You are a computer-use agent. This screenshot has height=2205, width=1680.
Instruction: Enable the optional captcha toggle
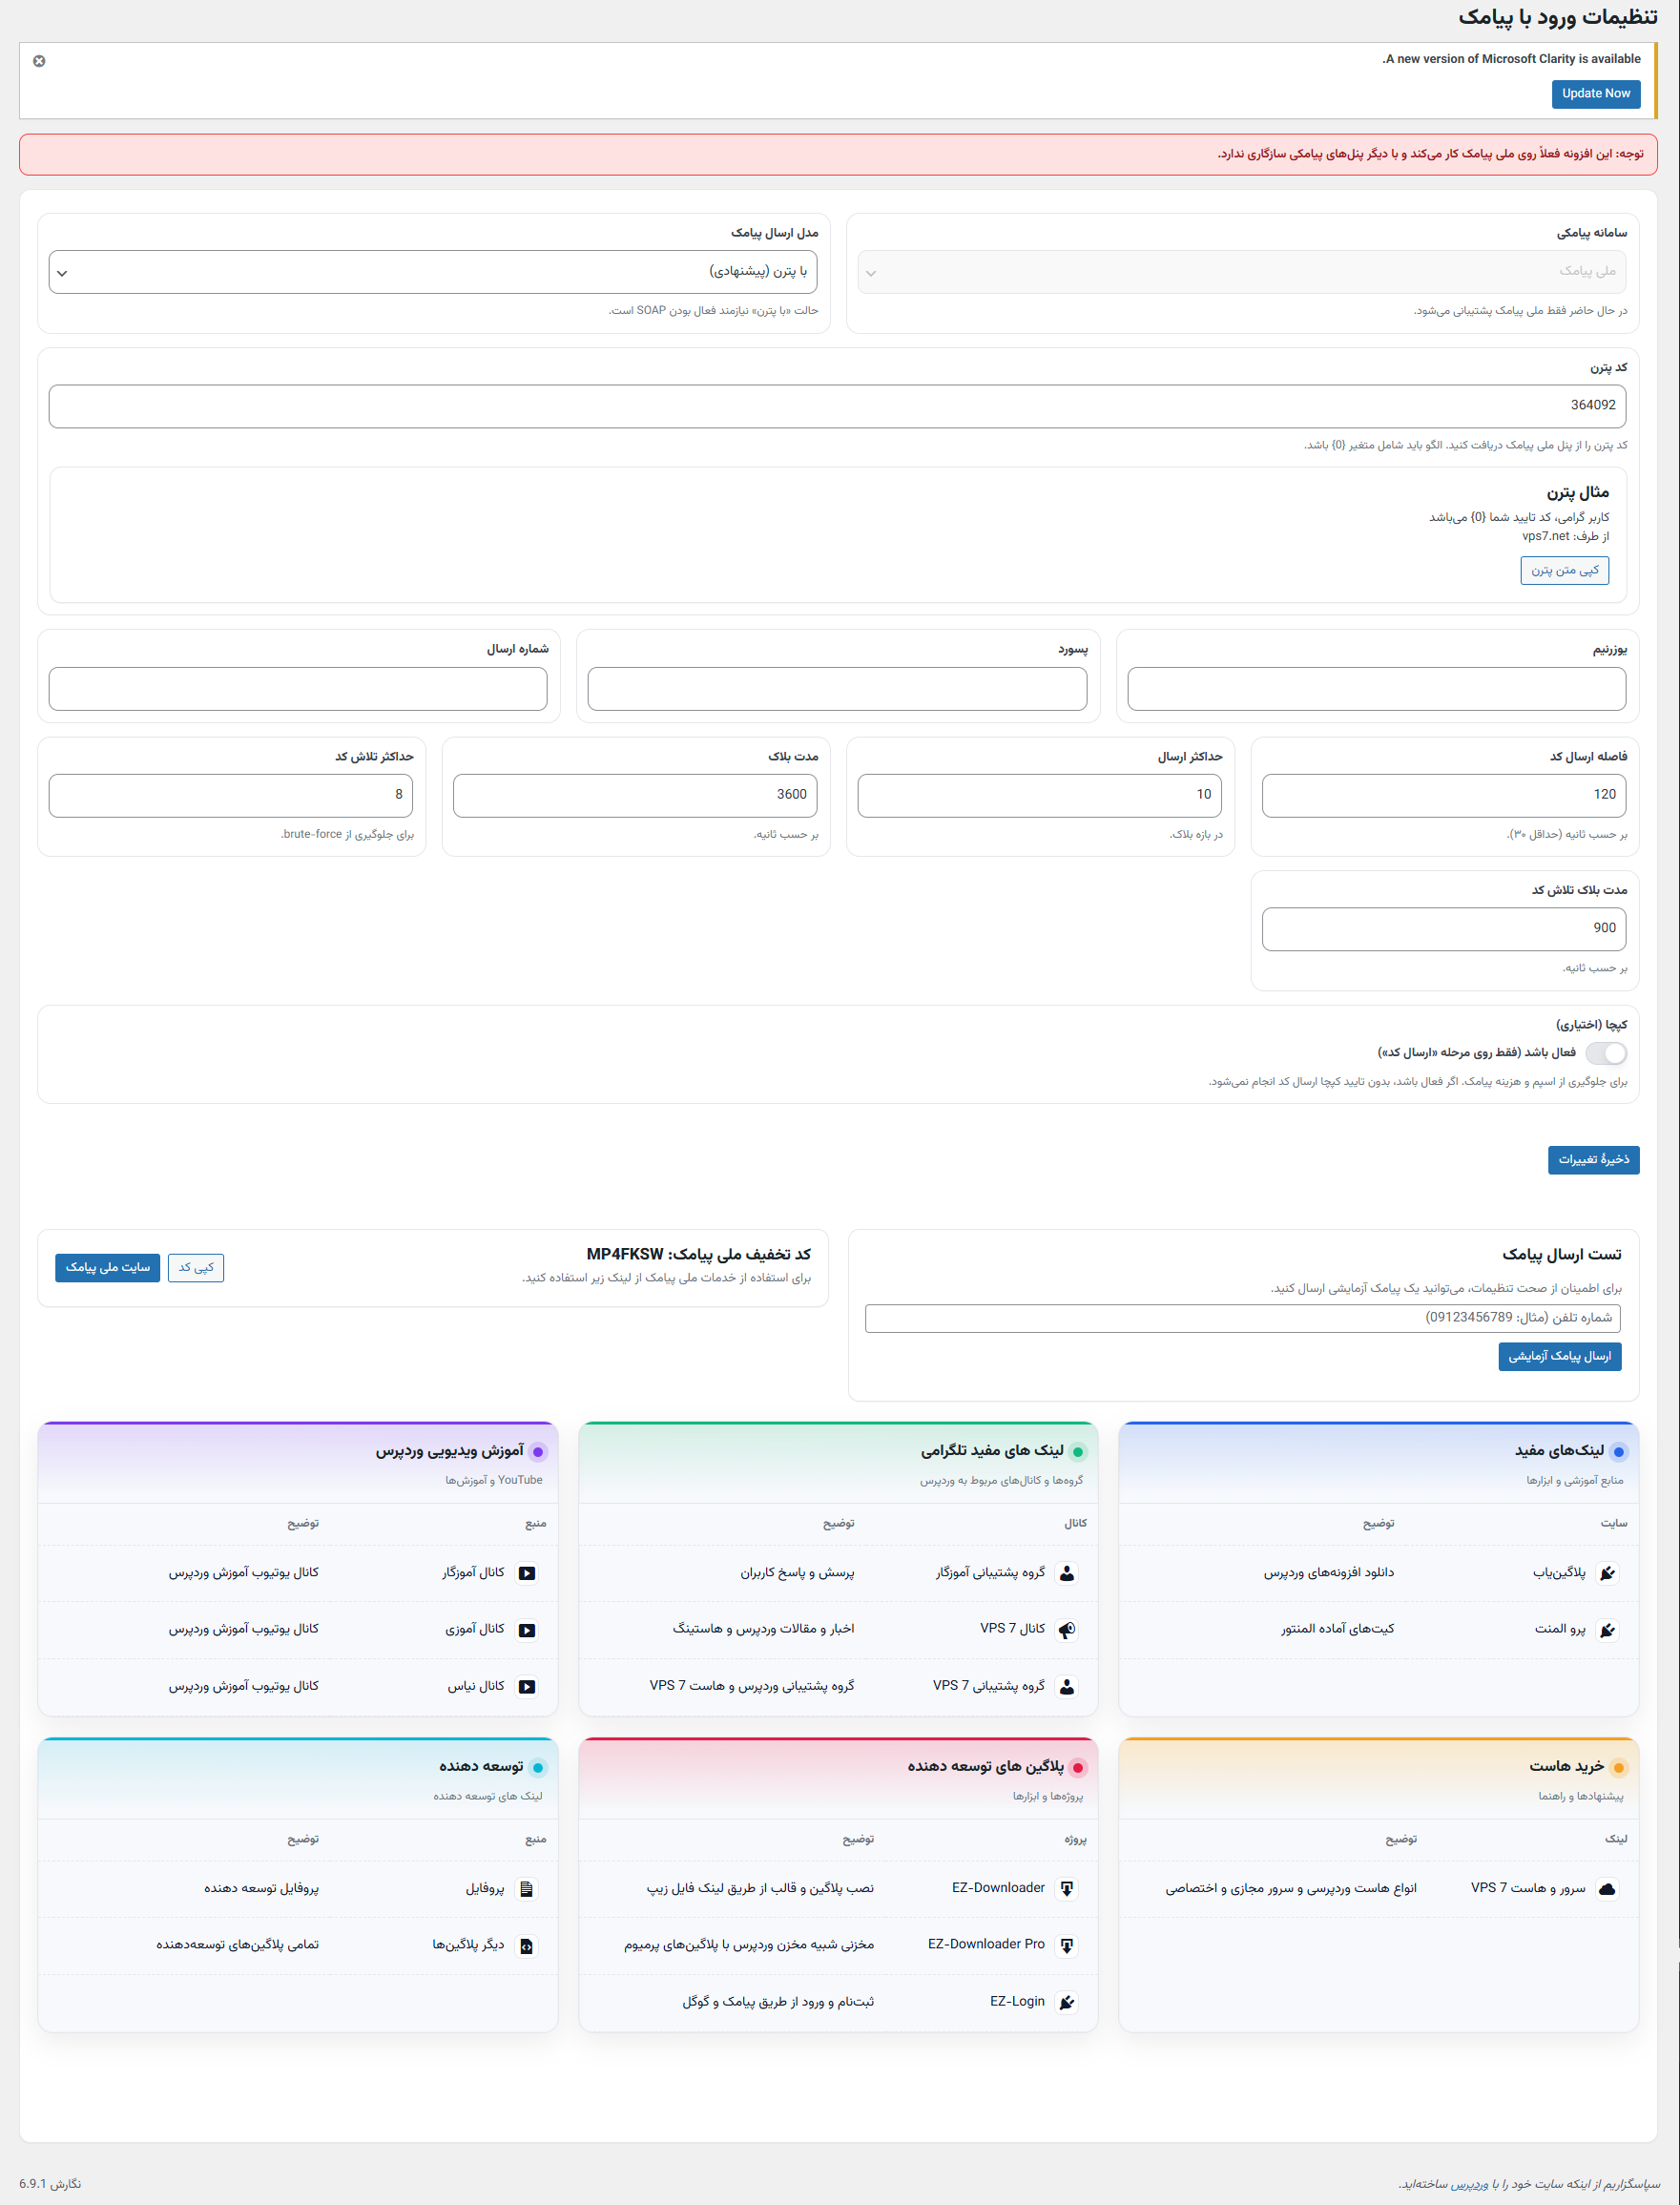pyautogui.click(x=1606, y=1053)
